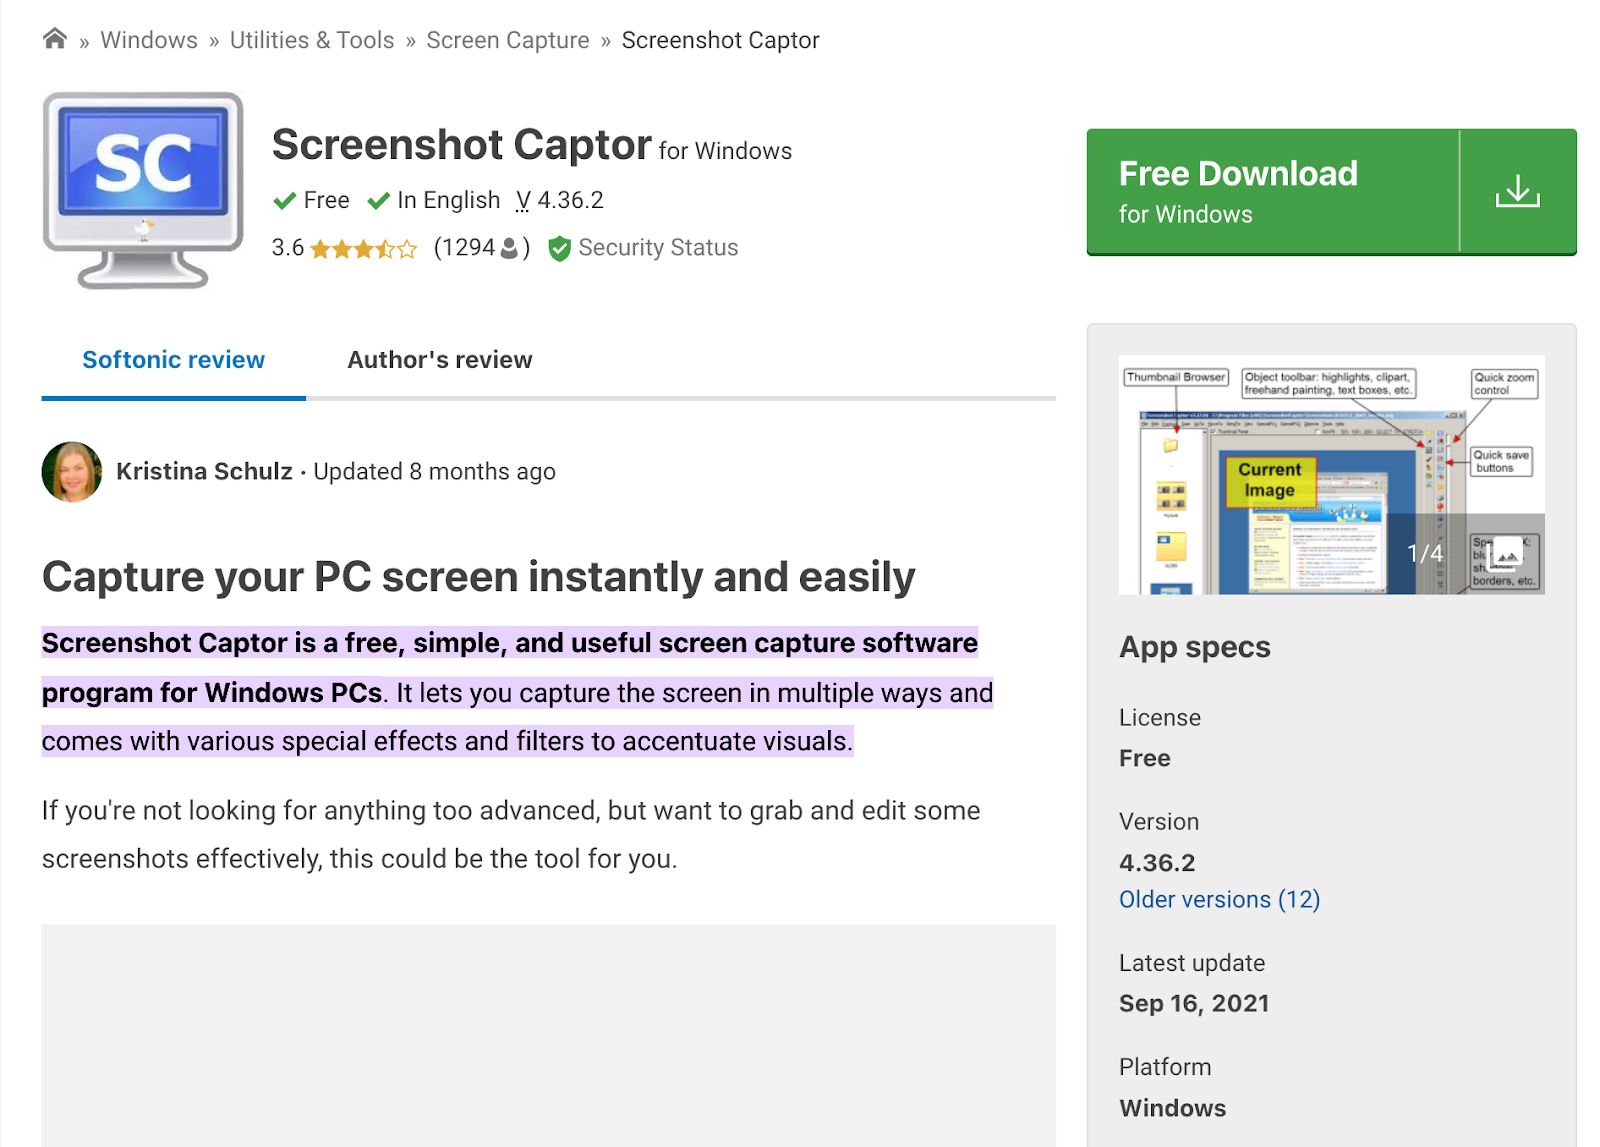The image size is (1600, 1147).
Task: Click the version 4.36.2 label near title
Action: [x=560, y=201]
